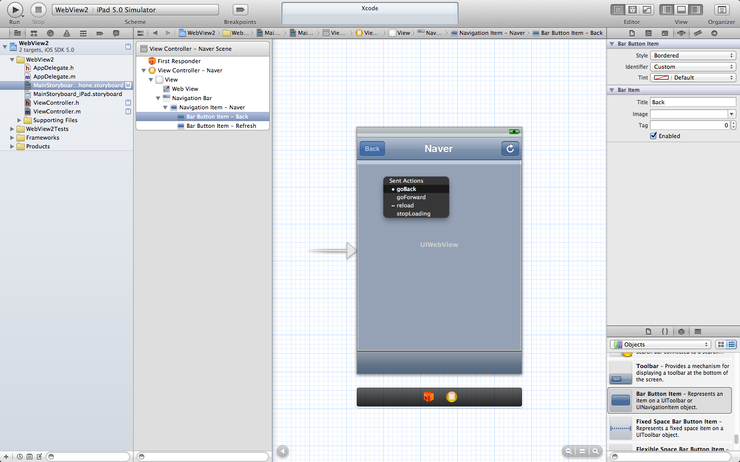The height and width of the screenshot is (462, 740).
Task: Open the Tint color Default selector
Action: (693, 77)
